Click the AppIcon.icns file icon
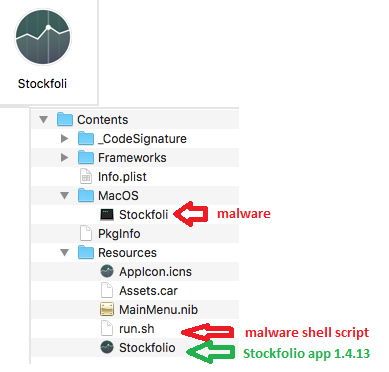Screen dimensions: 389x372 [107, 271]
